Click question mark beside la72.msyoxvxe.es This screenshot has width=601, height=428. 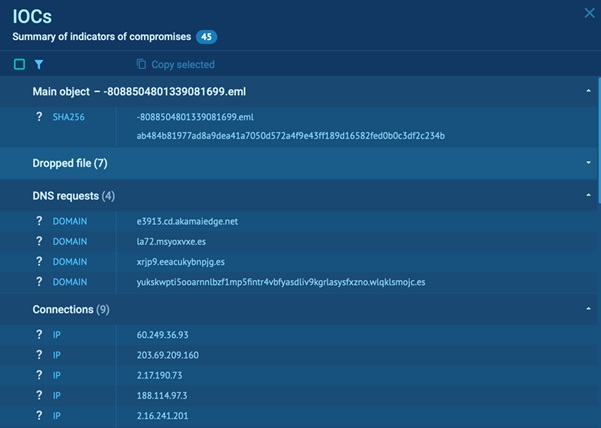coord(37,241)
